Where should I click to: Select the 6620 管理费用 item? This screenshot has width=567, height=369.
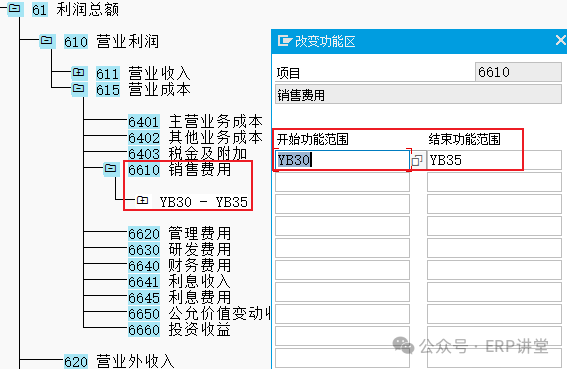coord(180,234)
